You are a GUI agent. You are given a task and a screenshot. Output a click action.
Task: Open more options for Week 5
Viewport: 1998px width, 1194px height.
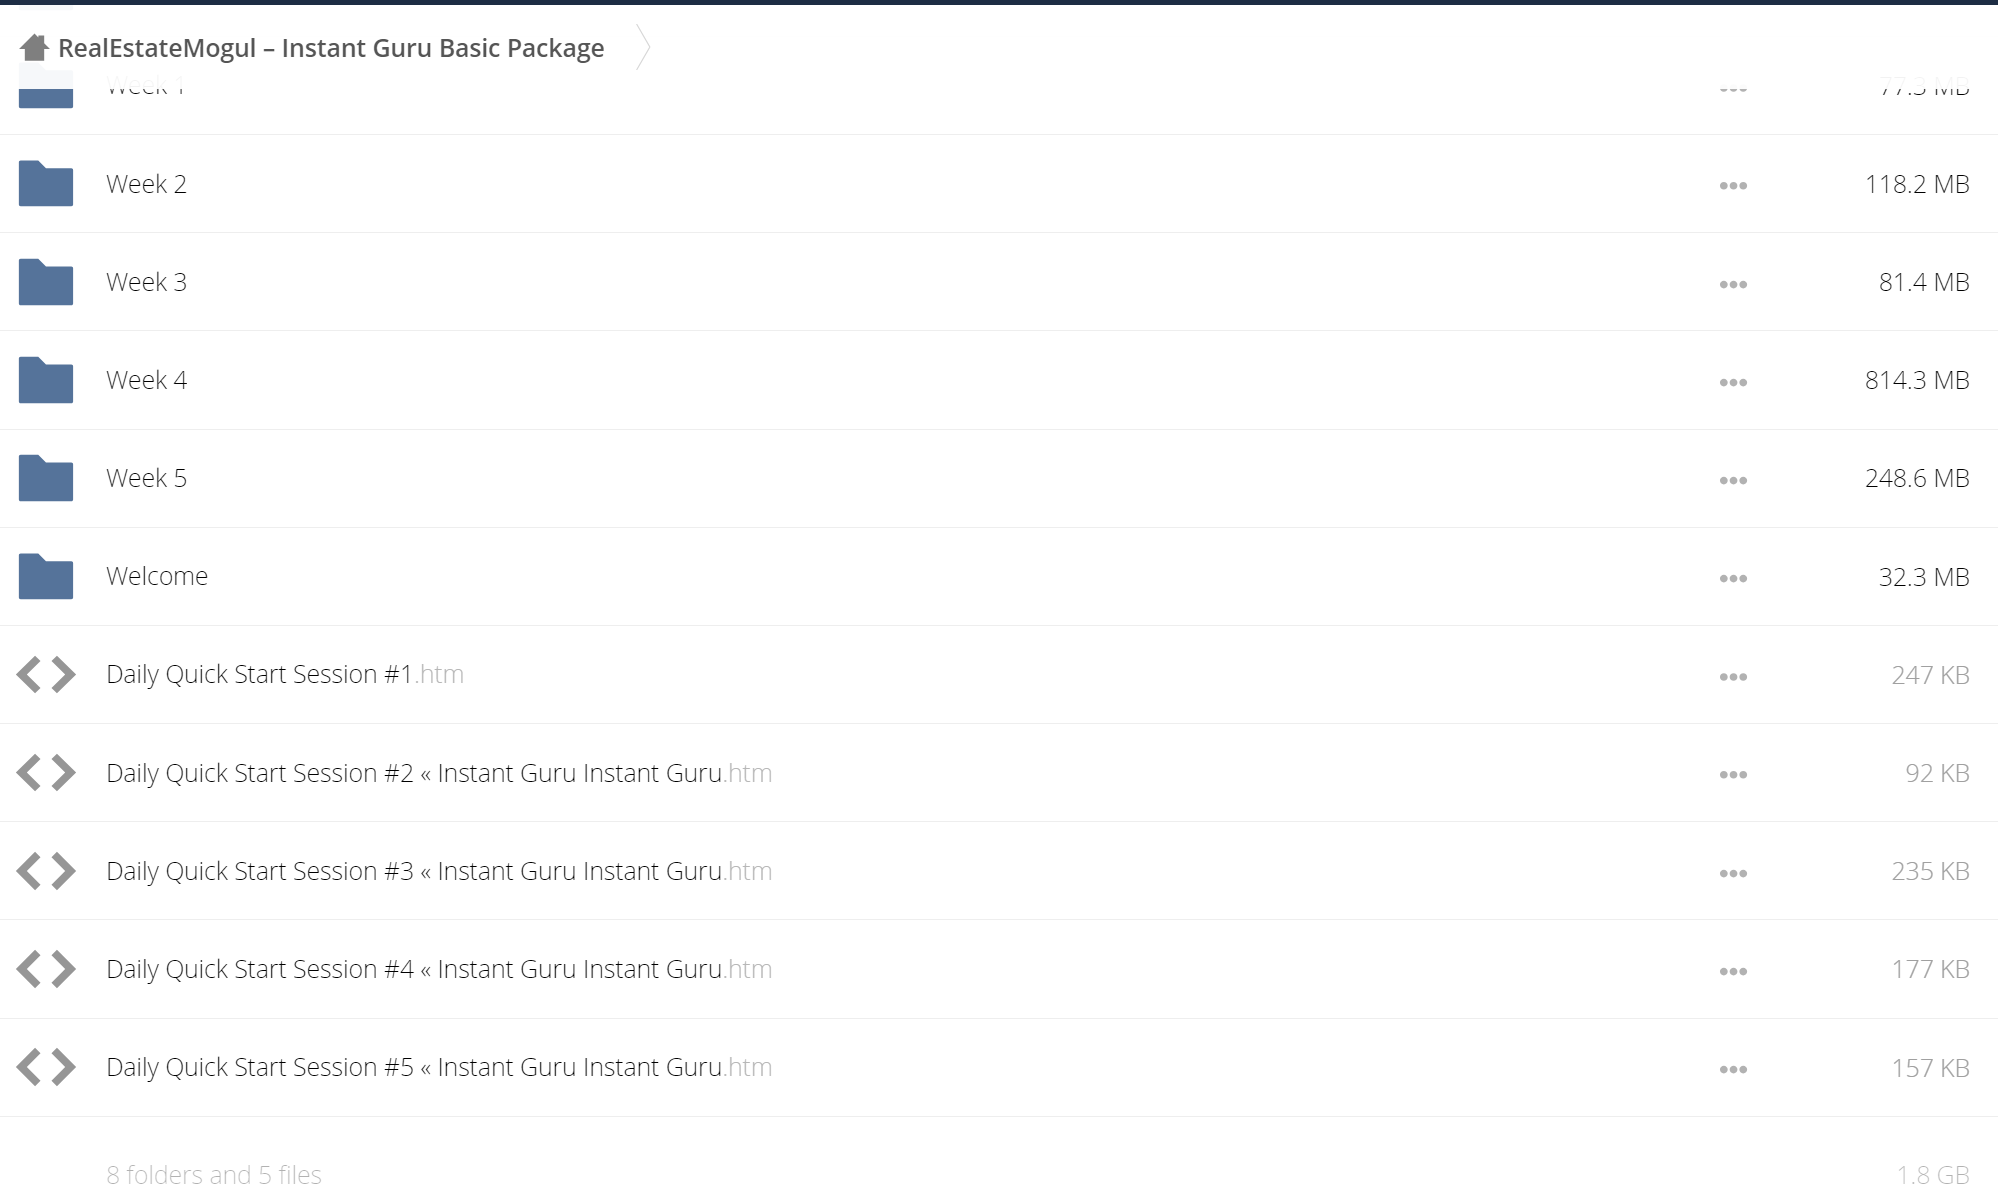click(1733, 480)
